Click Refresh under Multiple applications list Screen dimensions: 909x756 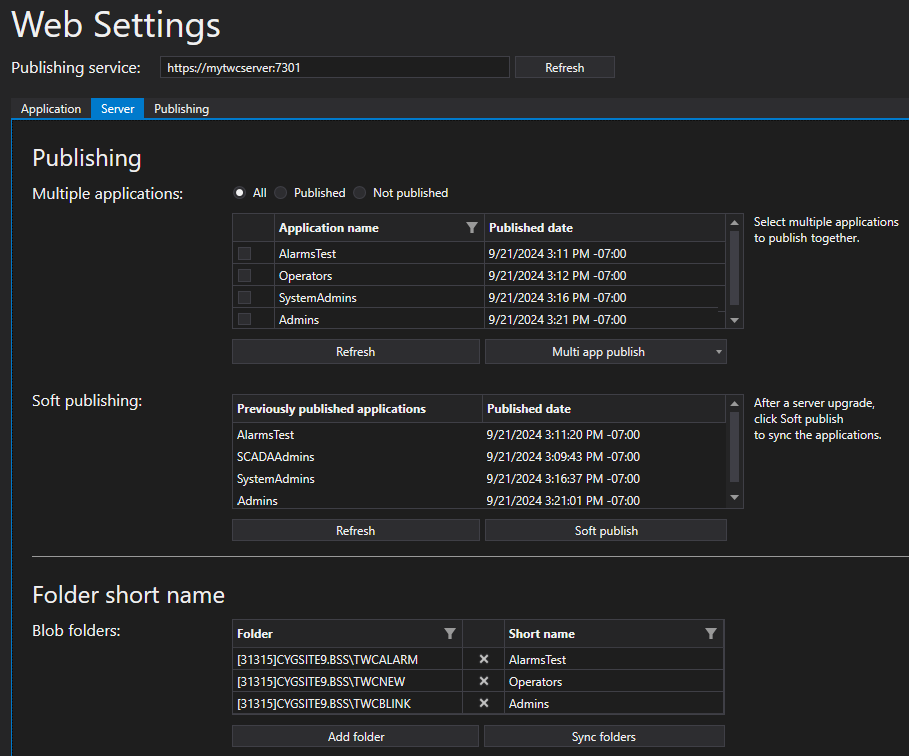click(356, 352)
